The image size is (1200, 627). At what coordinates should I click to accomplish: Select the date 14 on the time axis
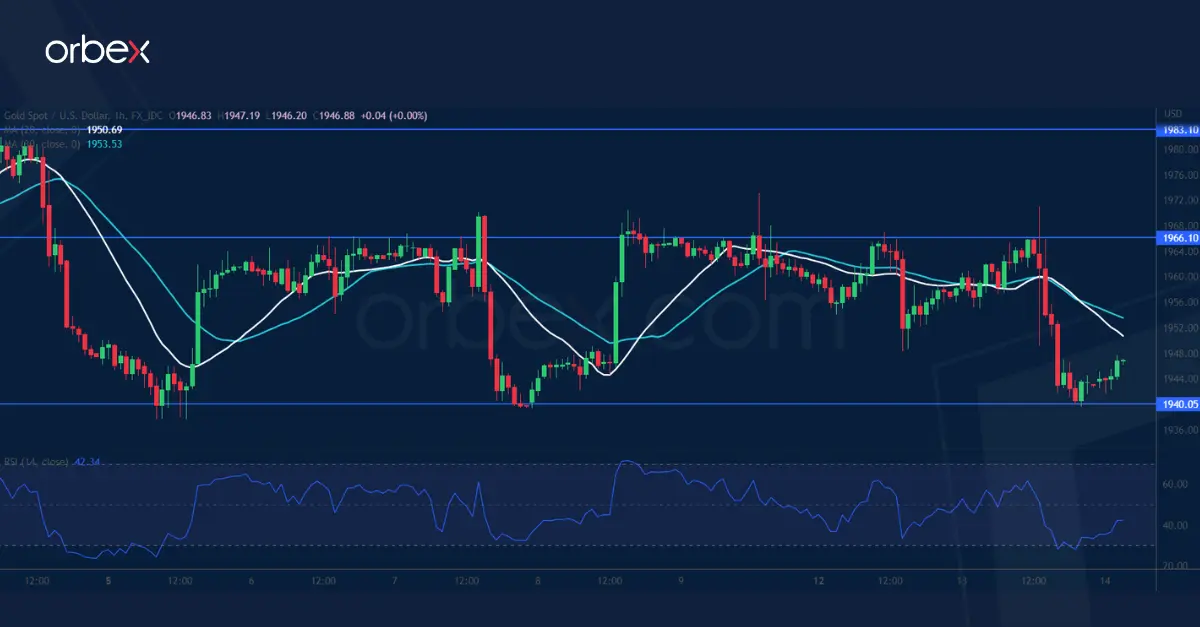click(x=1103, y=578)
